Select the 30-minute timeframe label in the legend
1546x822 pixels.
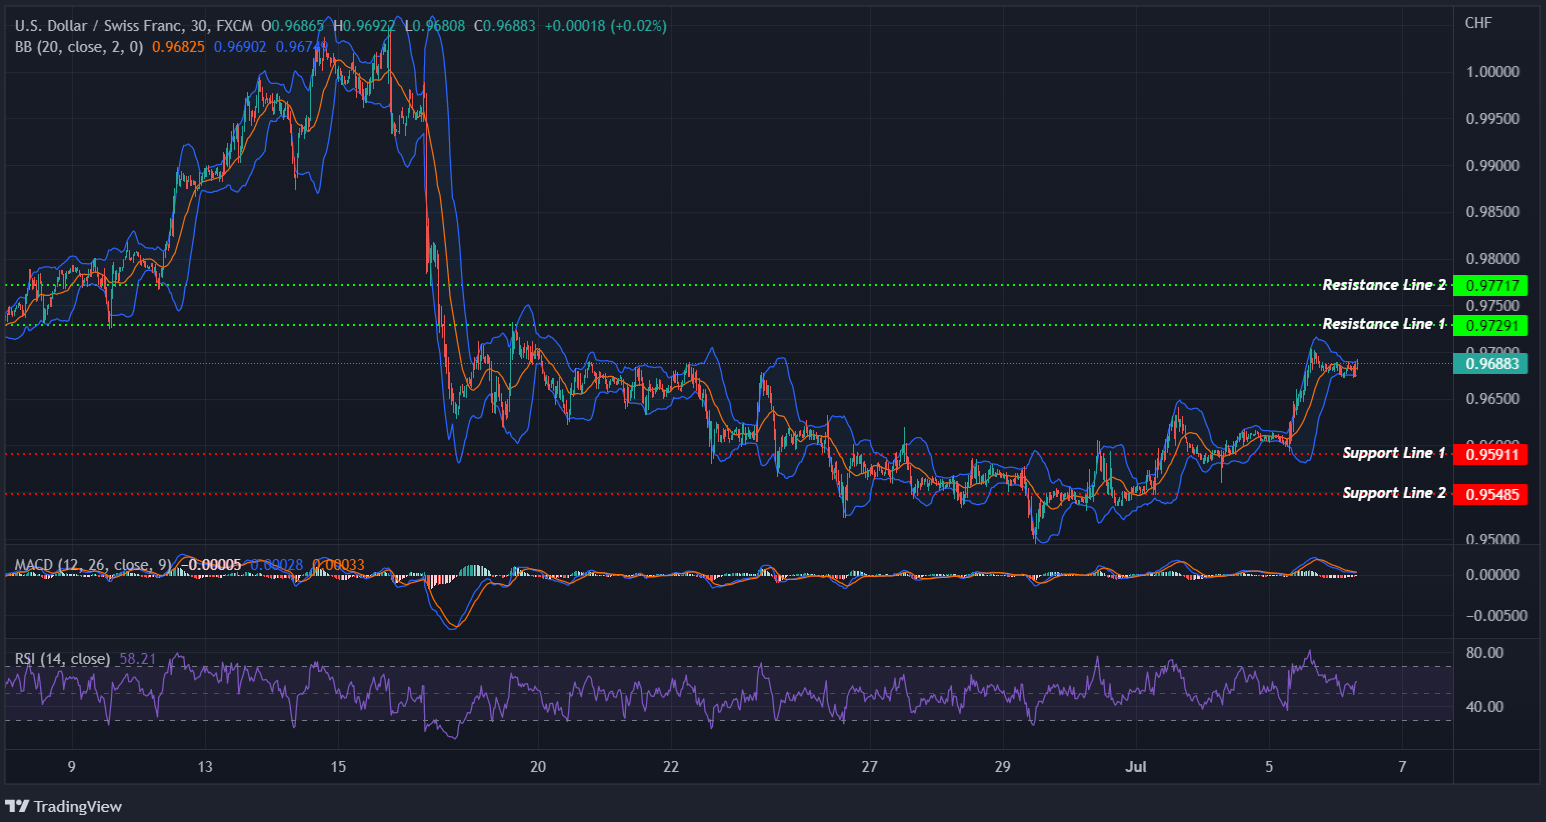point(196,25)
